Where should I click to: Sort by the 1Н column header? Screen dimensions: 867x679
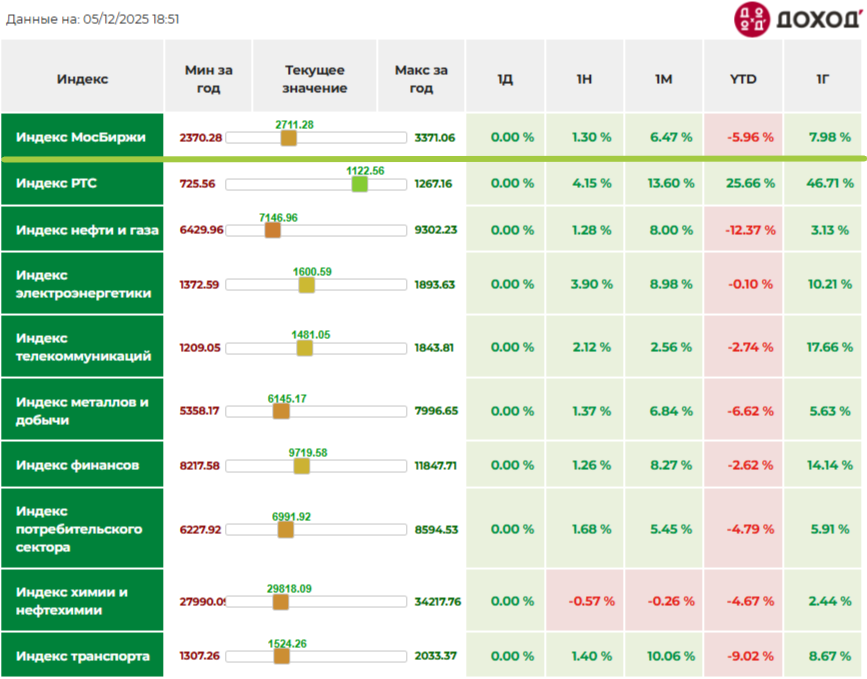tap(584, 76)
